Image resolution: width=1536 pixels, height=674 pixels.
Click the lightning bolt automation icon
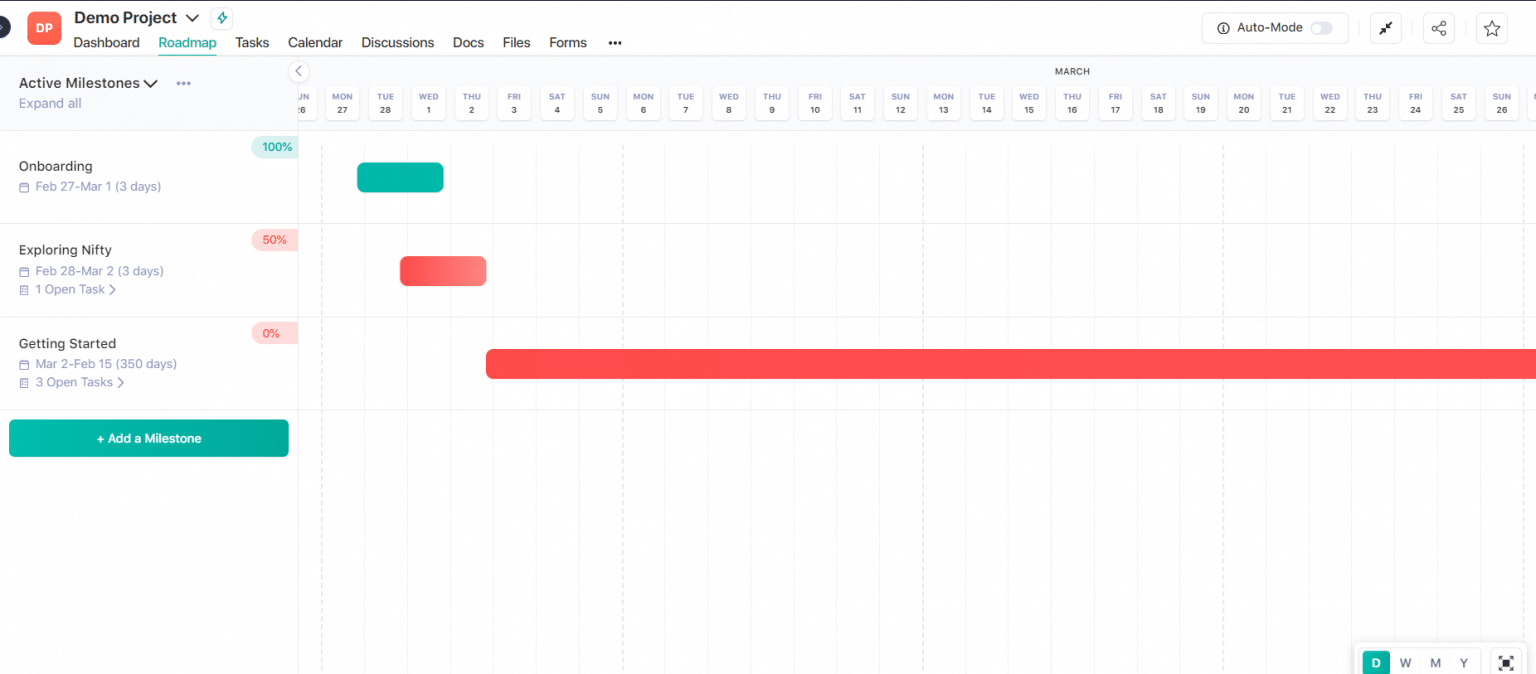pos(222,18)
